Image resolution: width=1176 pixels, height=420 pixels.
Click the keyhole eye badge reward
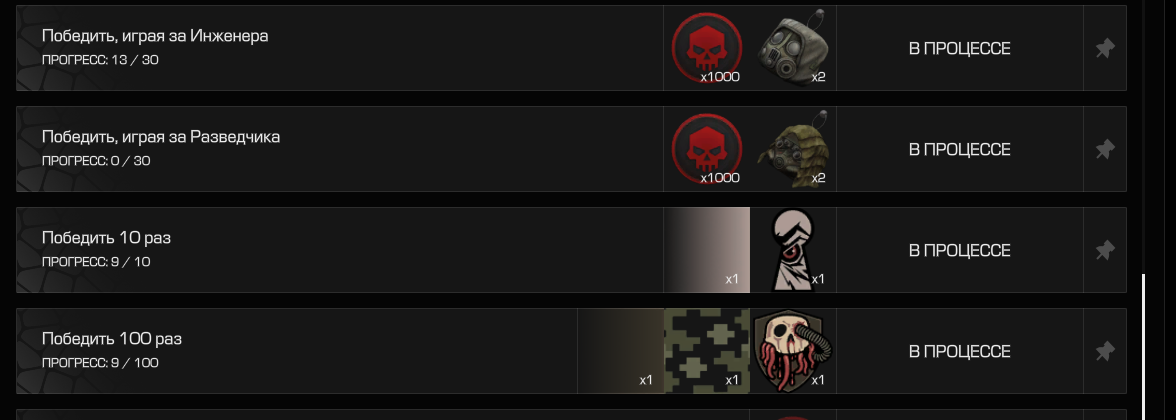(793, 250)
